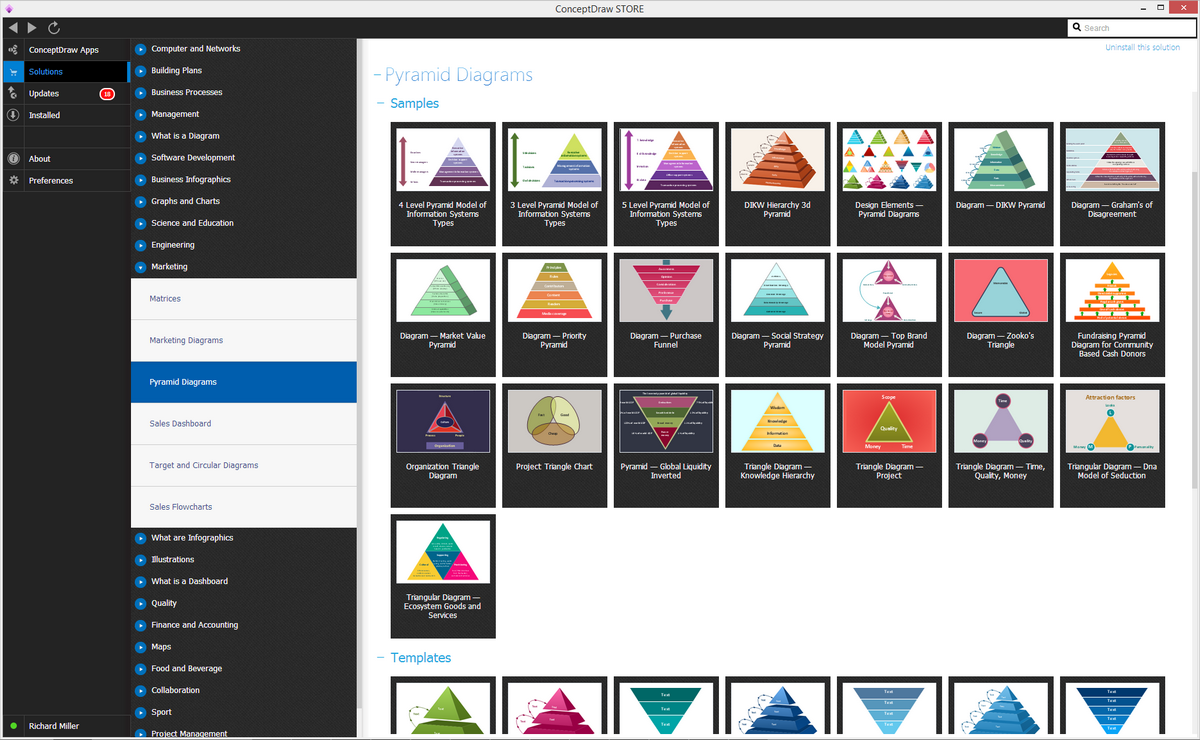Screen dimensions: 1200x740
Task: Open Fundraising Pyramid Diagram sample
Action: [x=1112, y=314]
